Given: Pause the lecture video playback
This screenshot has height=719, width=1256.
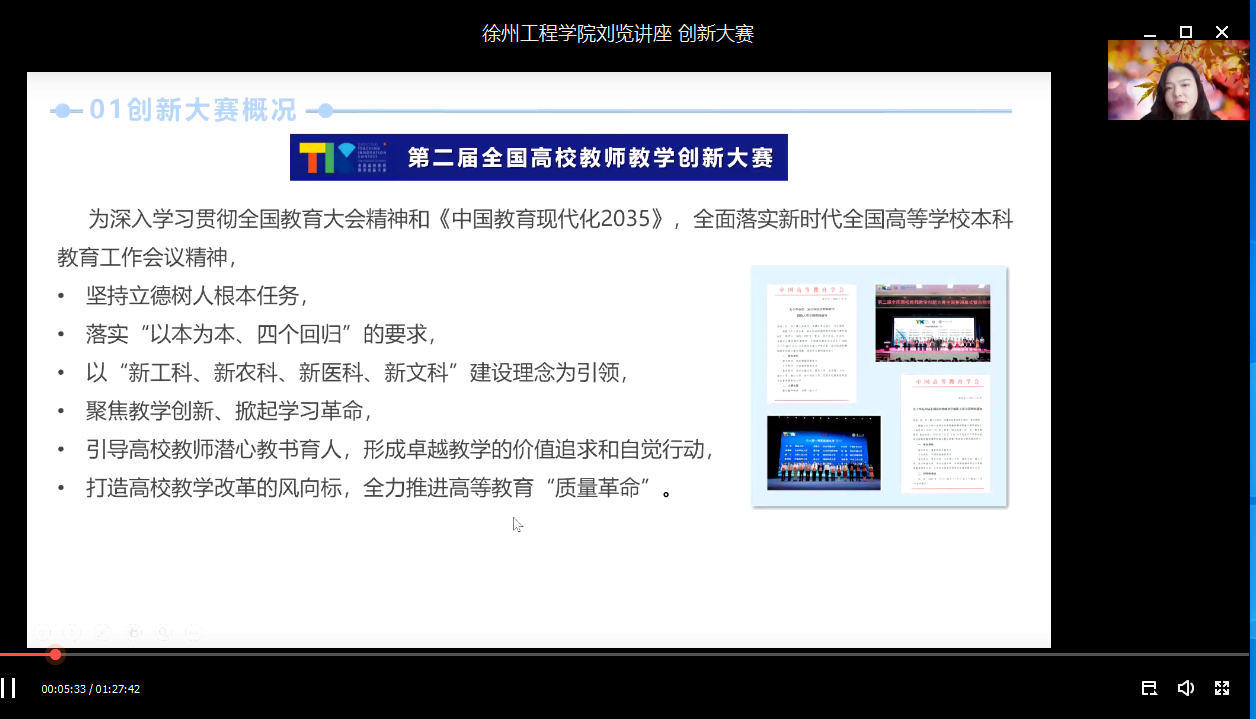Looking at the screenshot, I should (9, 688).
